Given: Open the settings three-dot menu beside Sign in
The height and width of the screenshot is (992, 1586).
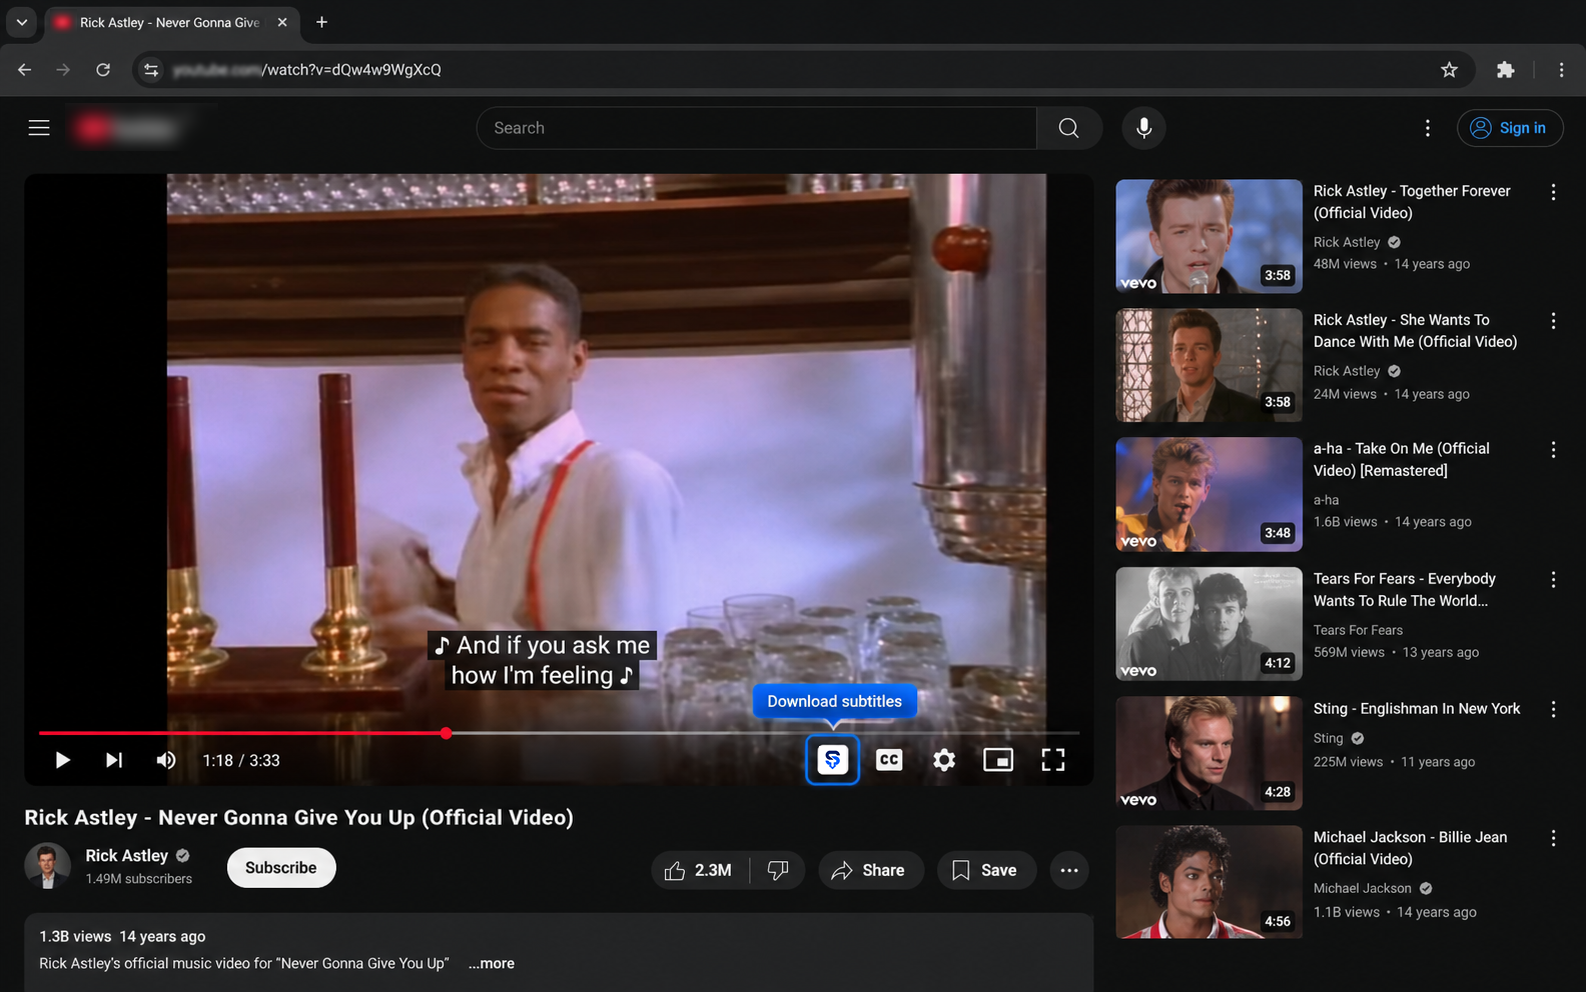Looking at the screenshot, I should (x=1427, y=128).
